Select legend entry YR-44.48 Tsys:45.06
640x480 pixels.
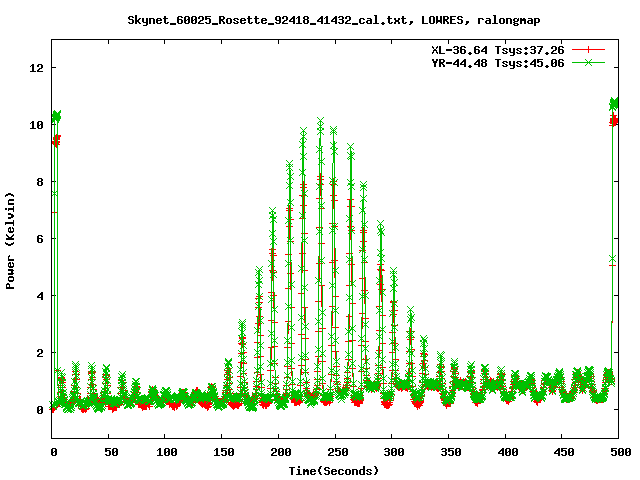[x=498, y=63]
